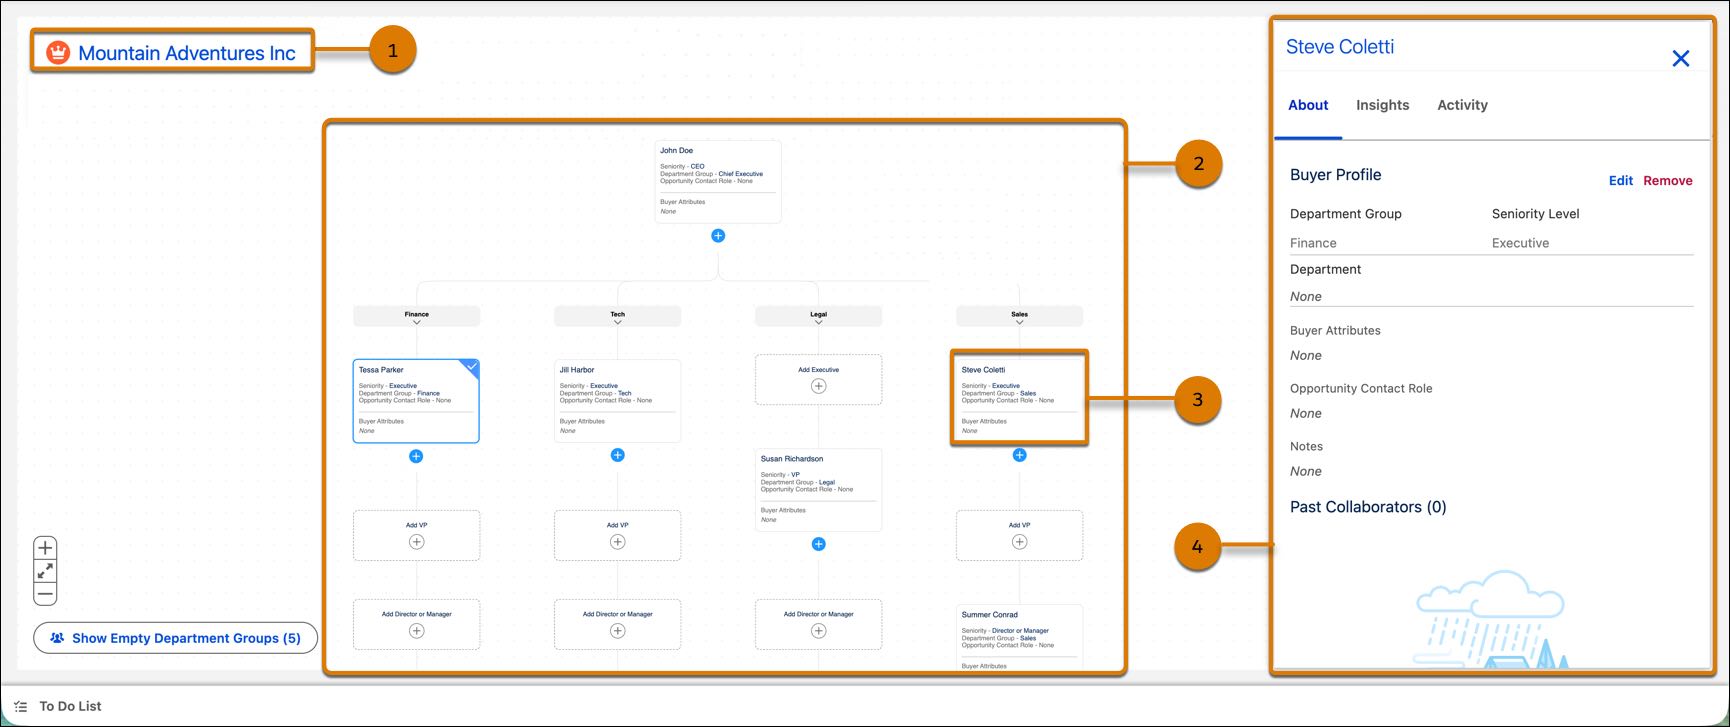This screenshot has height=727, width=1730.
Task: Click blue plus below Tessa Parker card
Action: click(x=416, y=456)
